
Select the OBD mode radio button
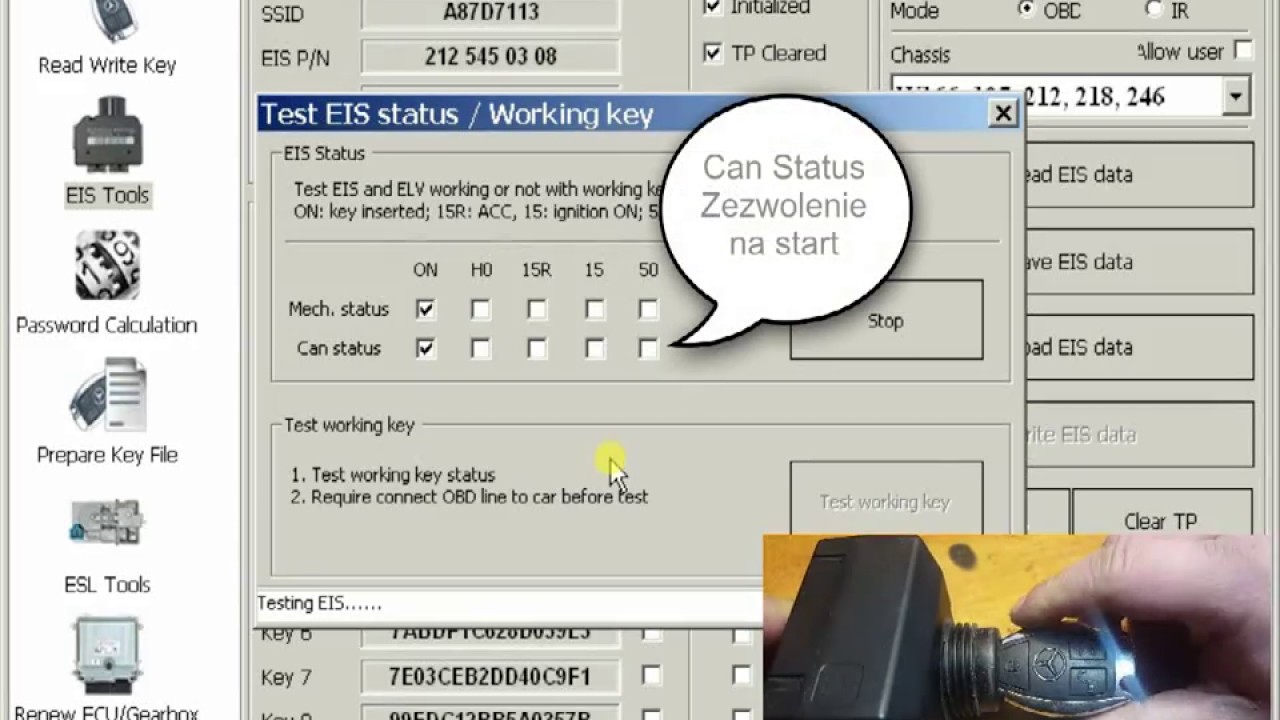(x=1027, y=9)
